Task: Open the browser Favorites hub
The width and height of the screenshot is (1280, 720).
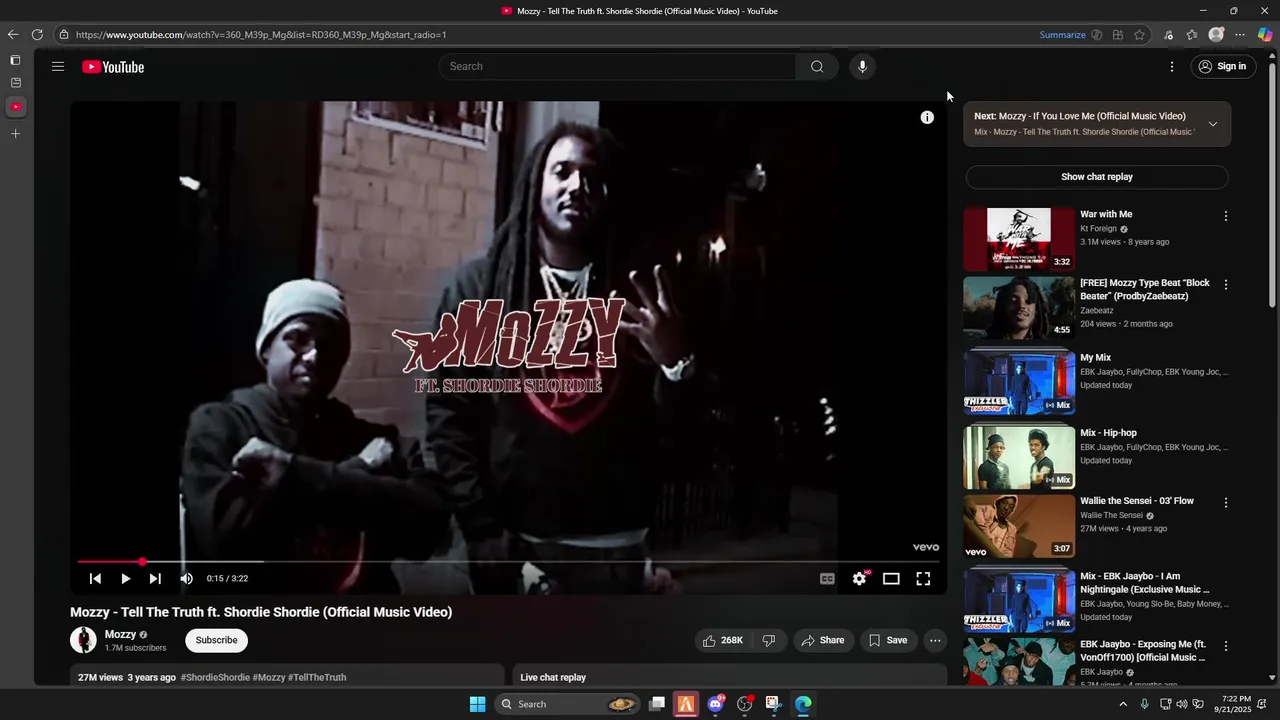Action: (1192, 35)
